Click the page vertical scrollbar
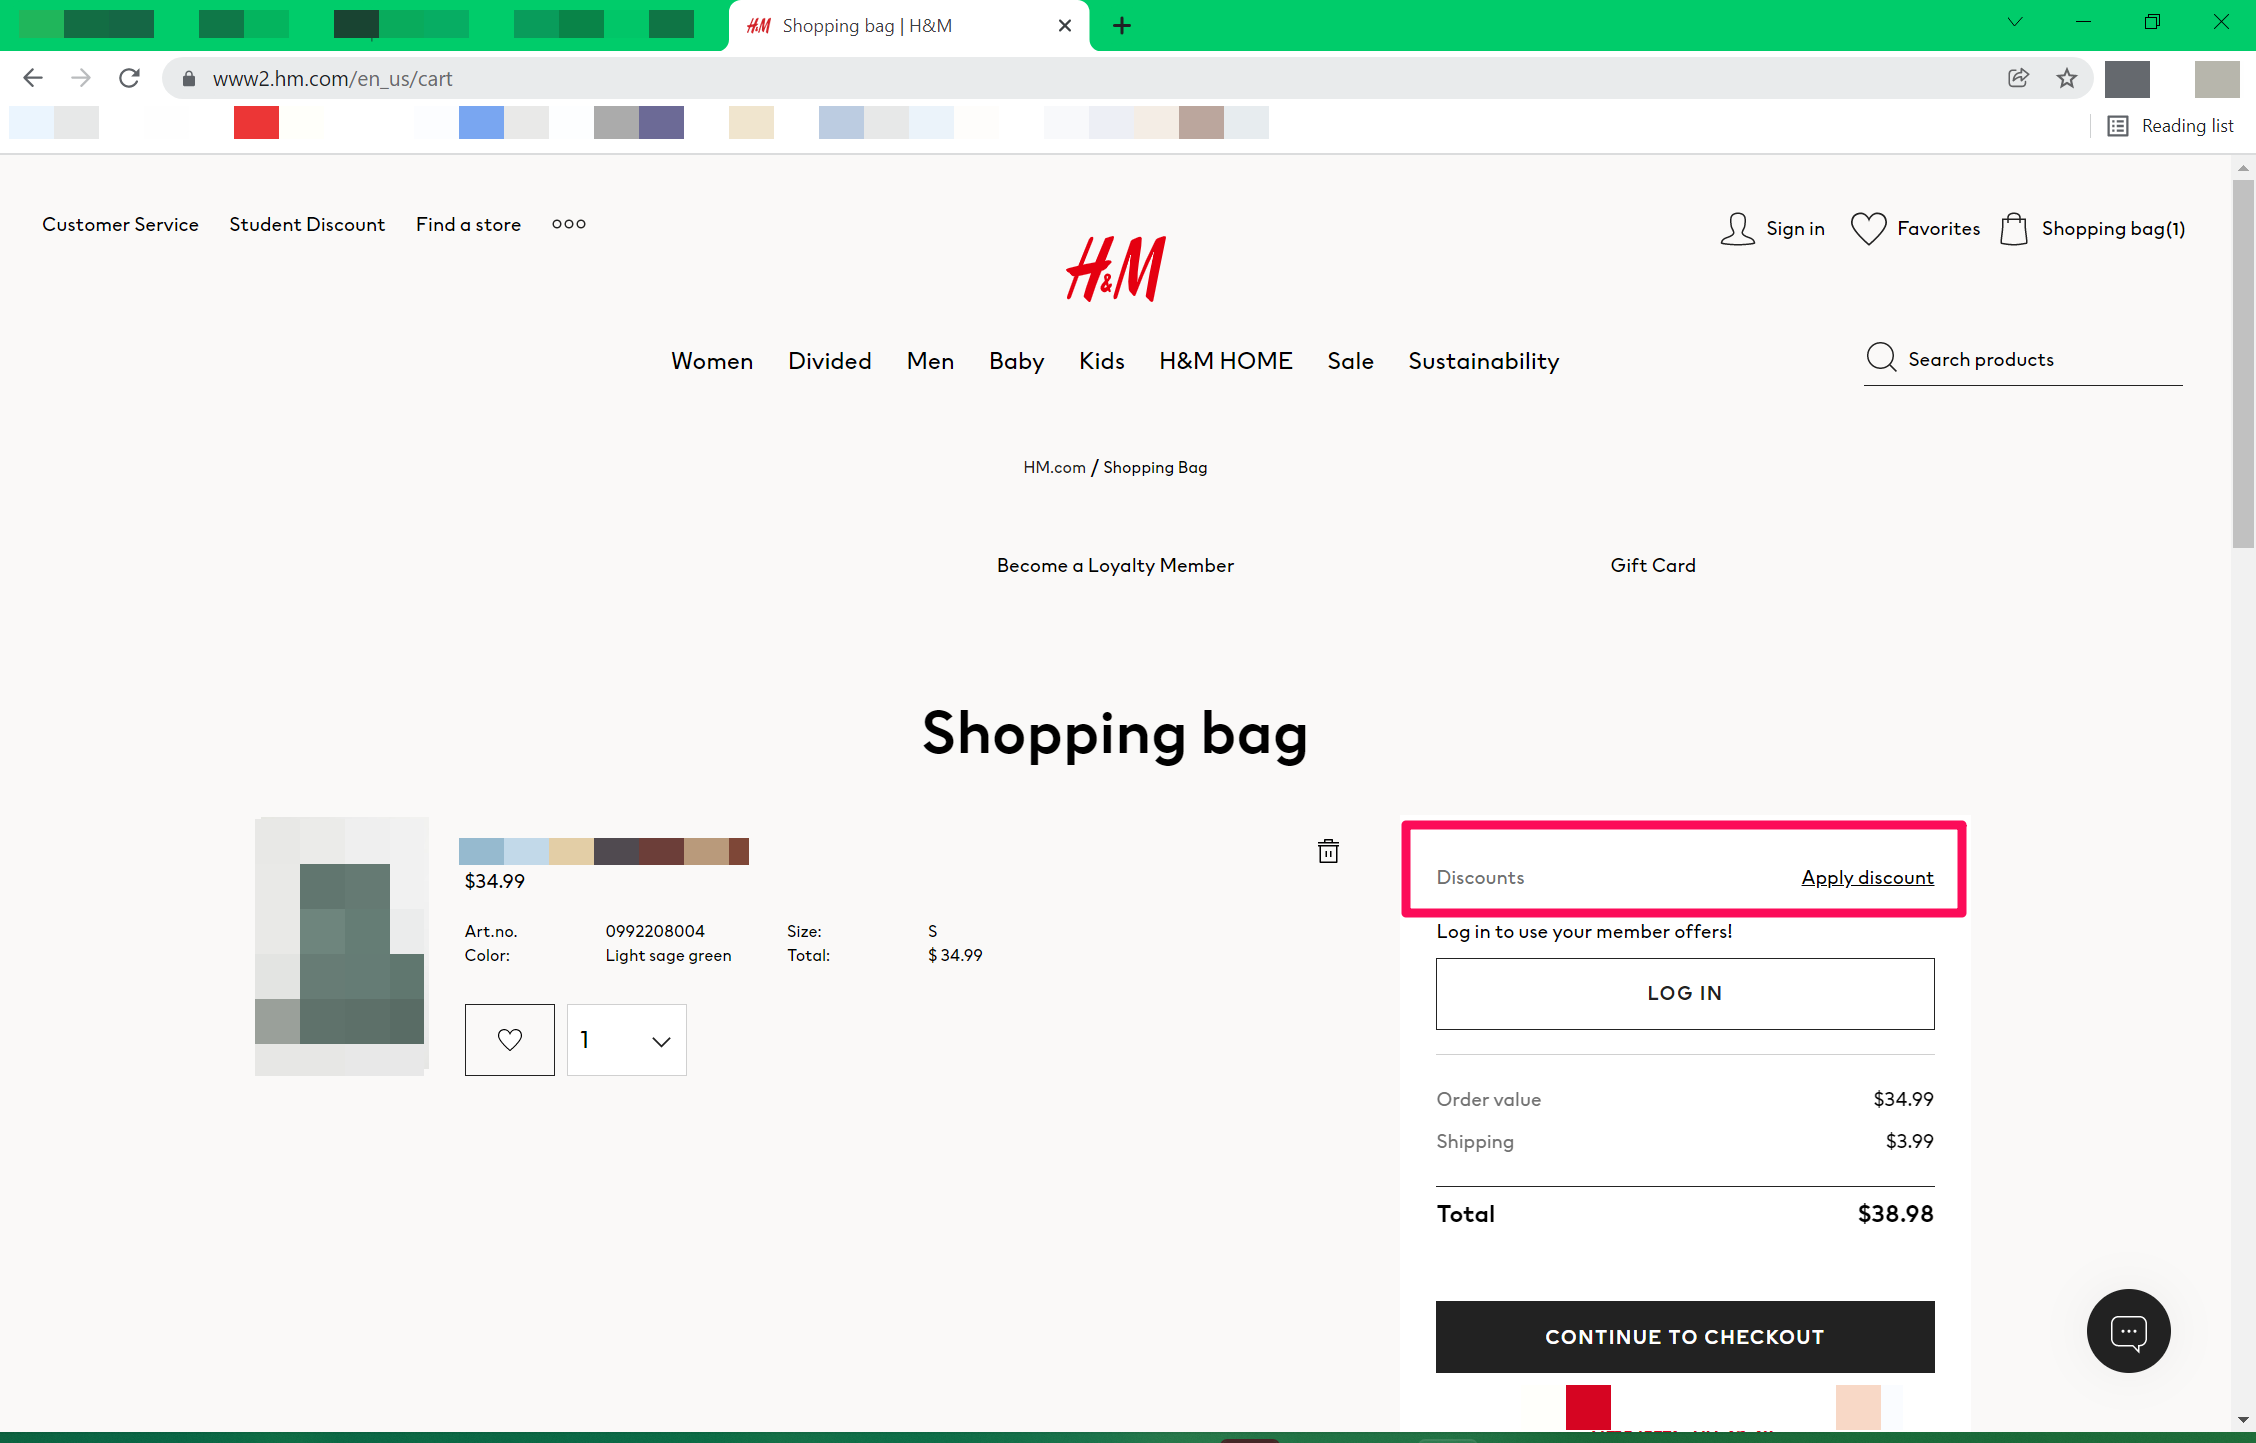2256x1443 pixels. [x=2243, y=365]
